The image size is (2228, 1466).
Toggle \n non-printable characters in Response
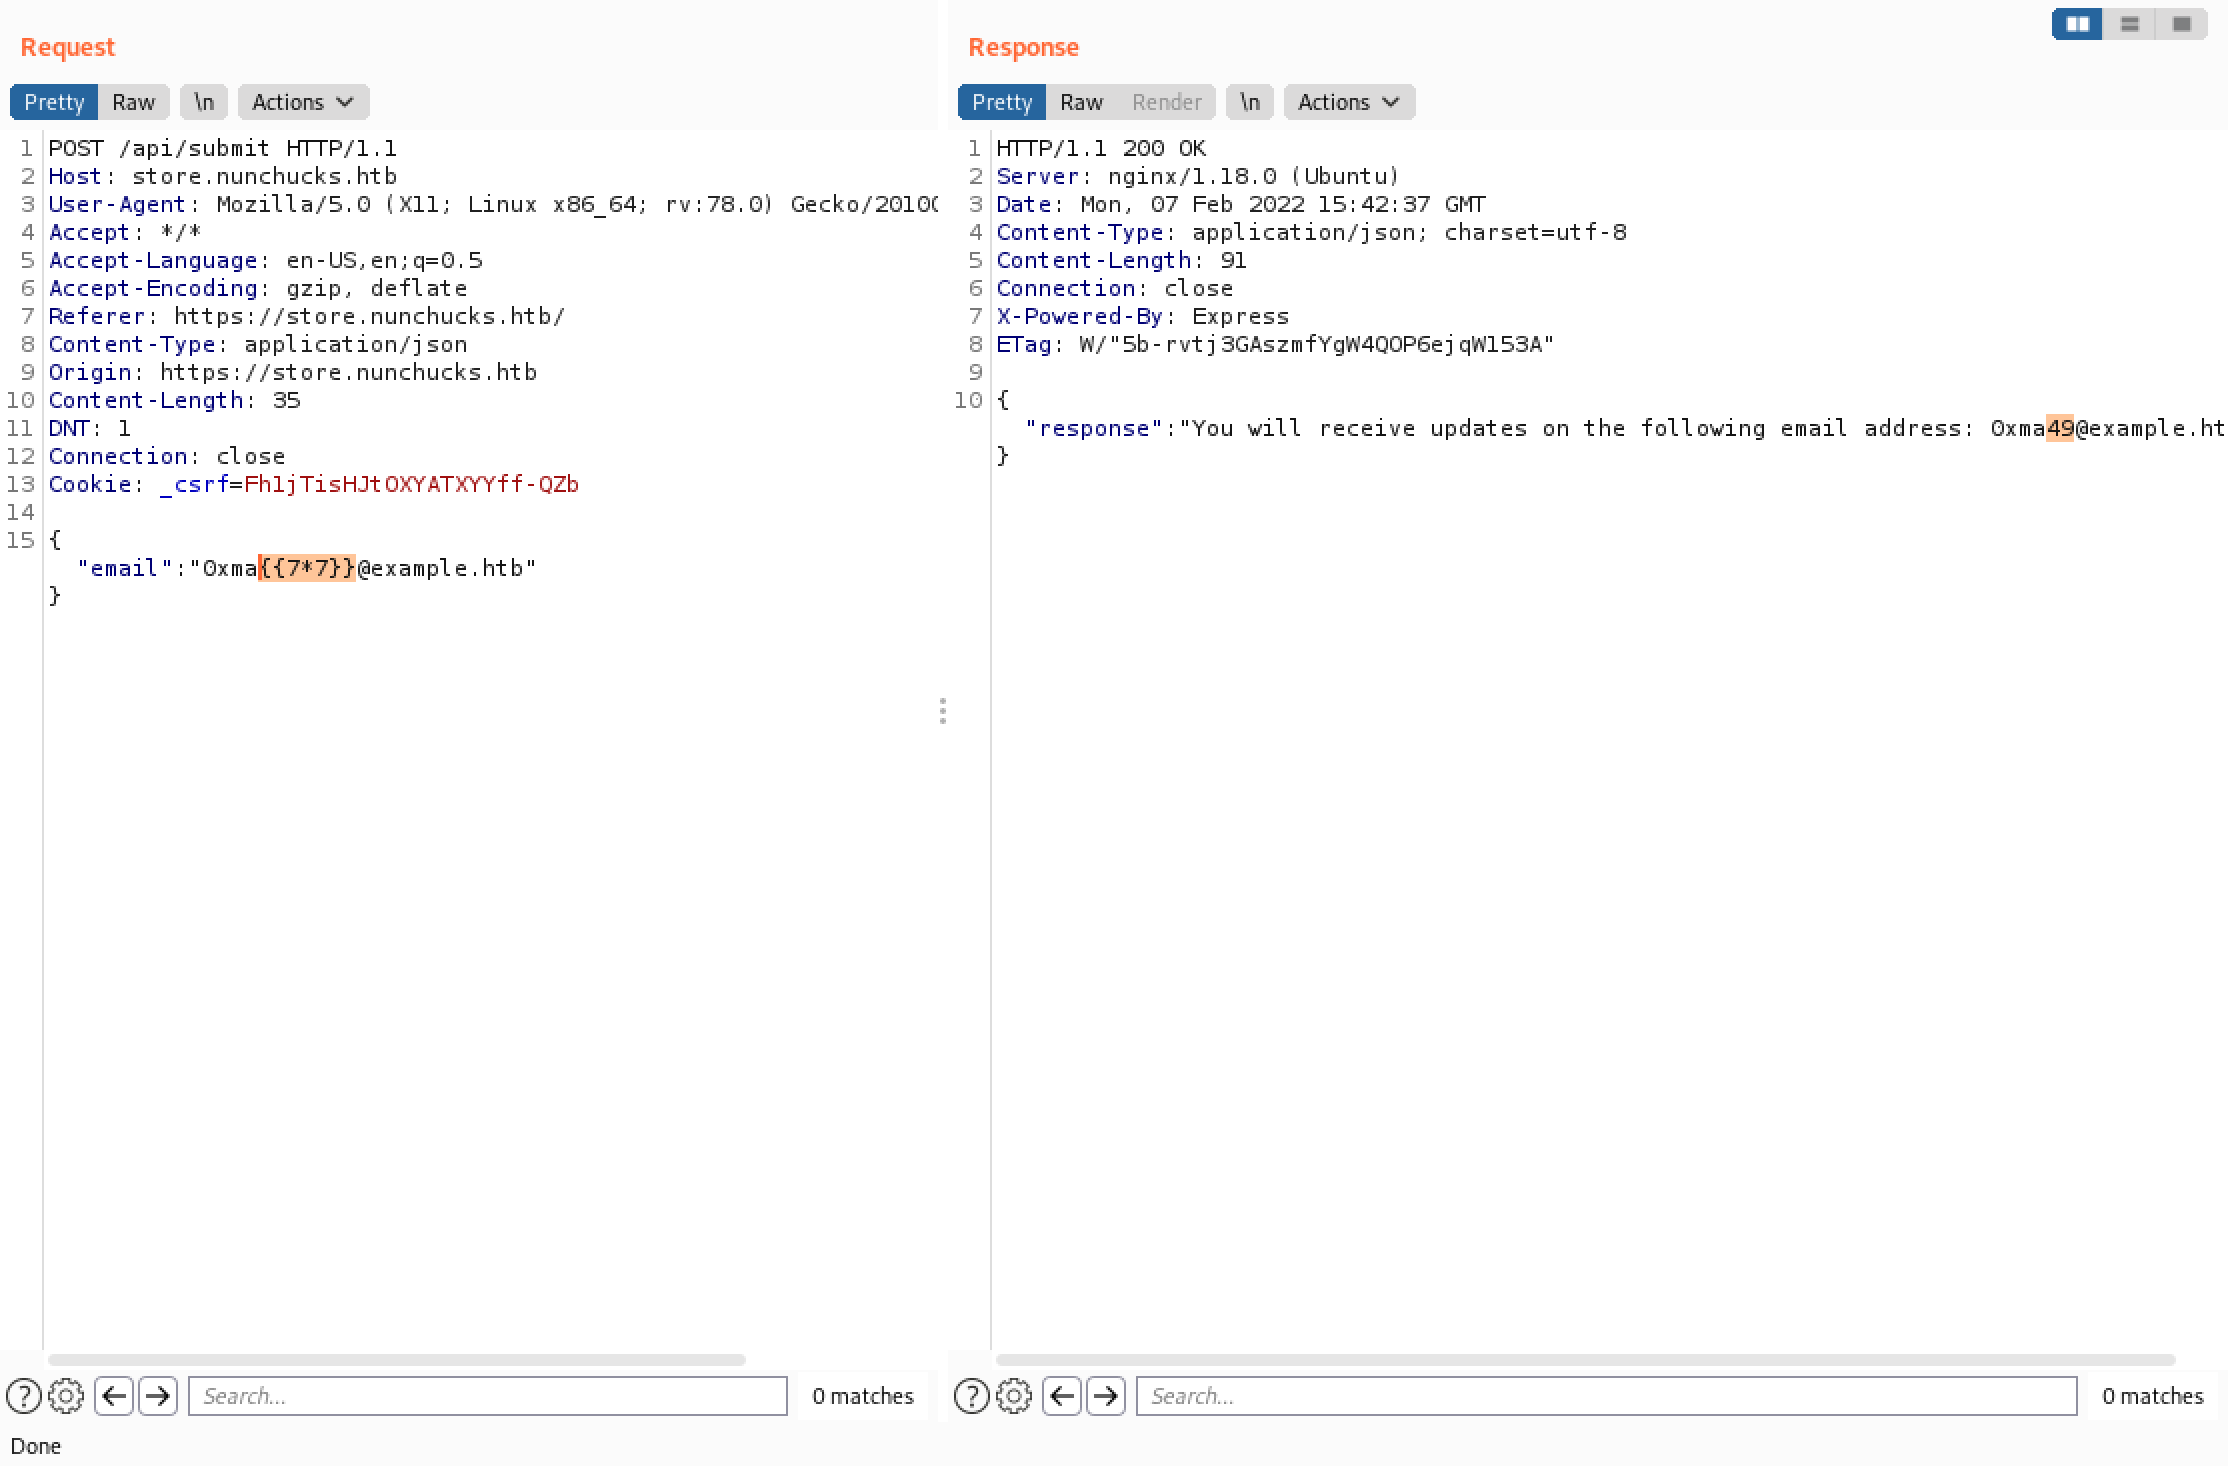click(1250, 102)
